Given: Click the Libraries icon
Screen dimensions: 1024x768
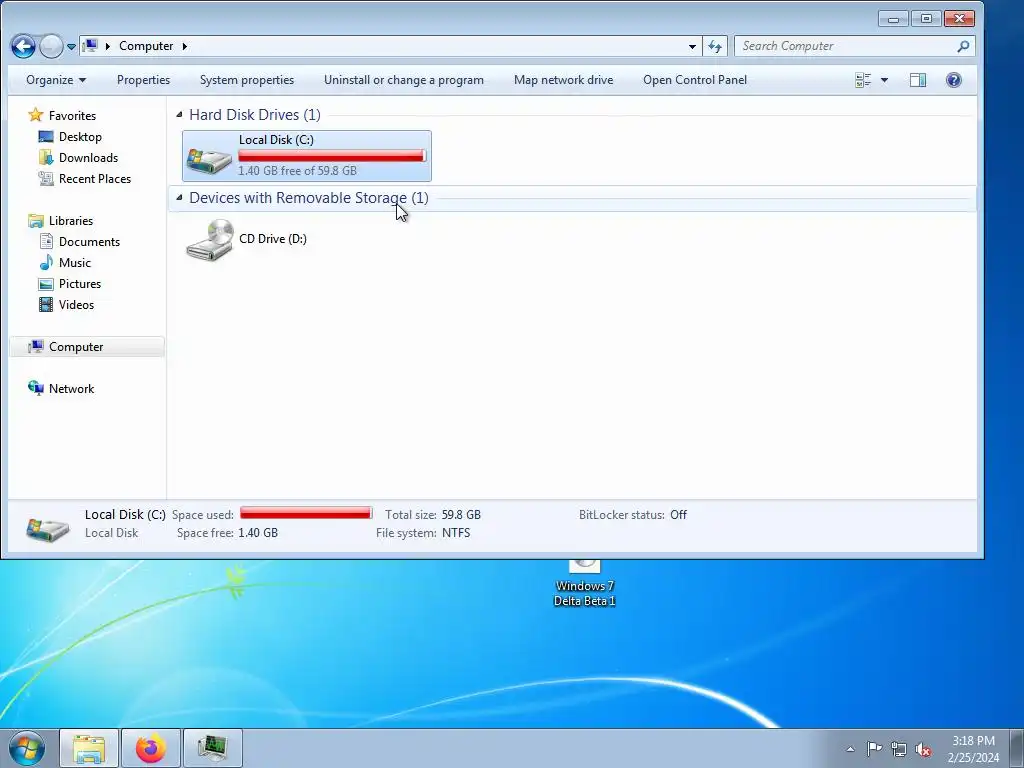Looking at the screenshot, I should click(36, 221).
